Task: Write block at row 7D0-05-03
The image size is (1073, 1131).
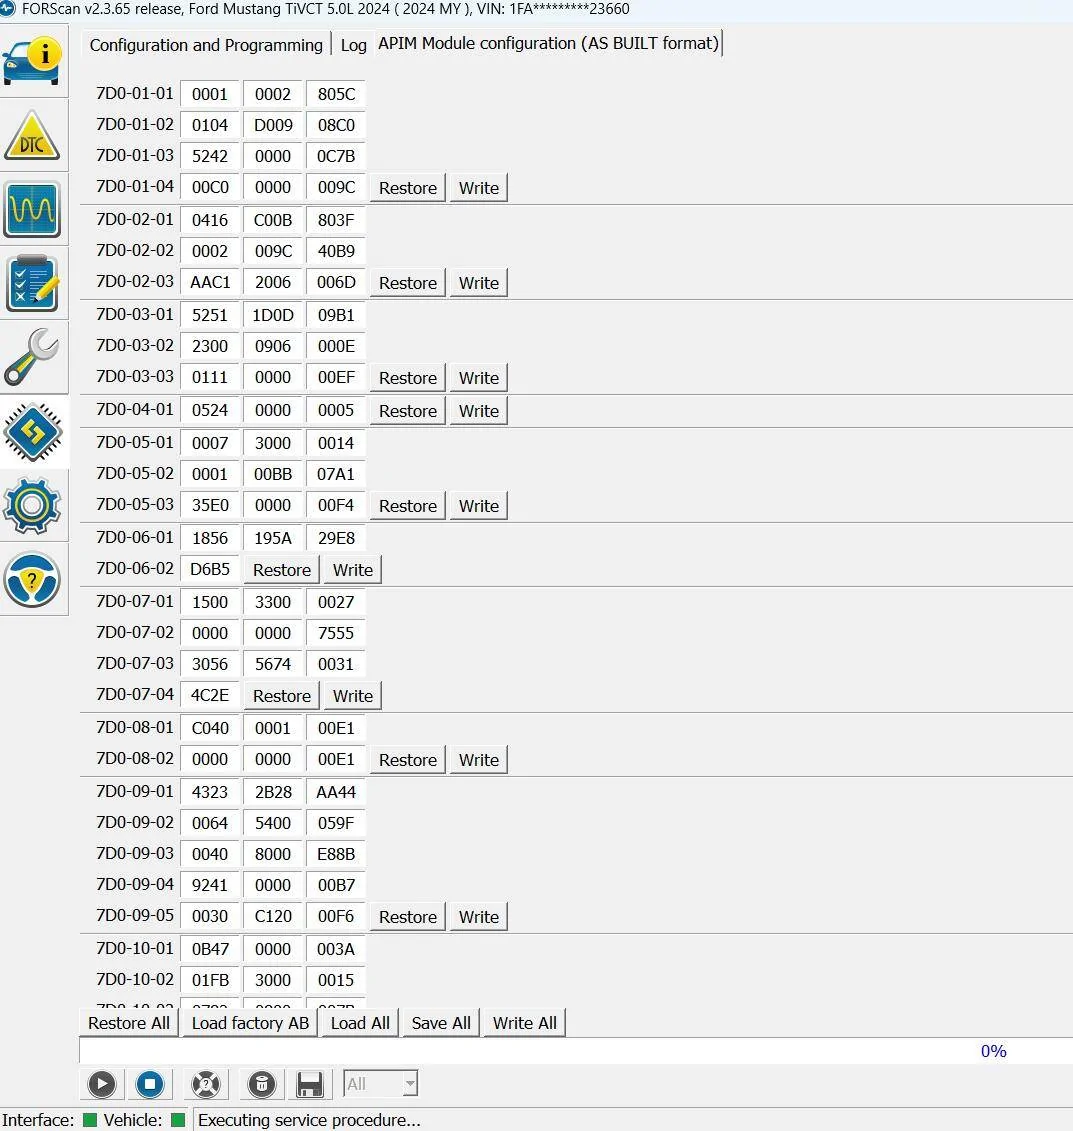Action: [x=479, y=506]
